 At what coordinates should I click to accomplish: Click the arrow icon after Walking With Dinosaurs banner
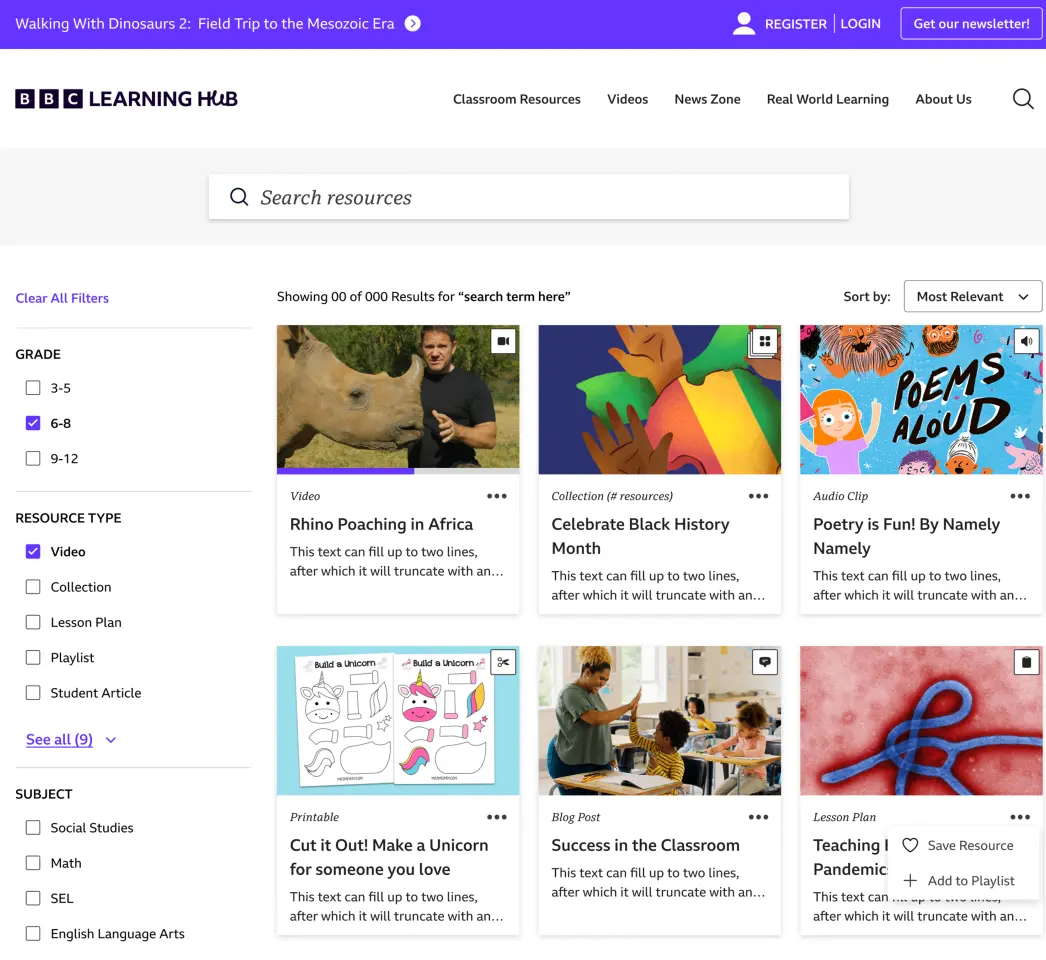(x=413, y=24)
